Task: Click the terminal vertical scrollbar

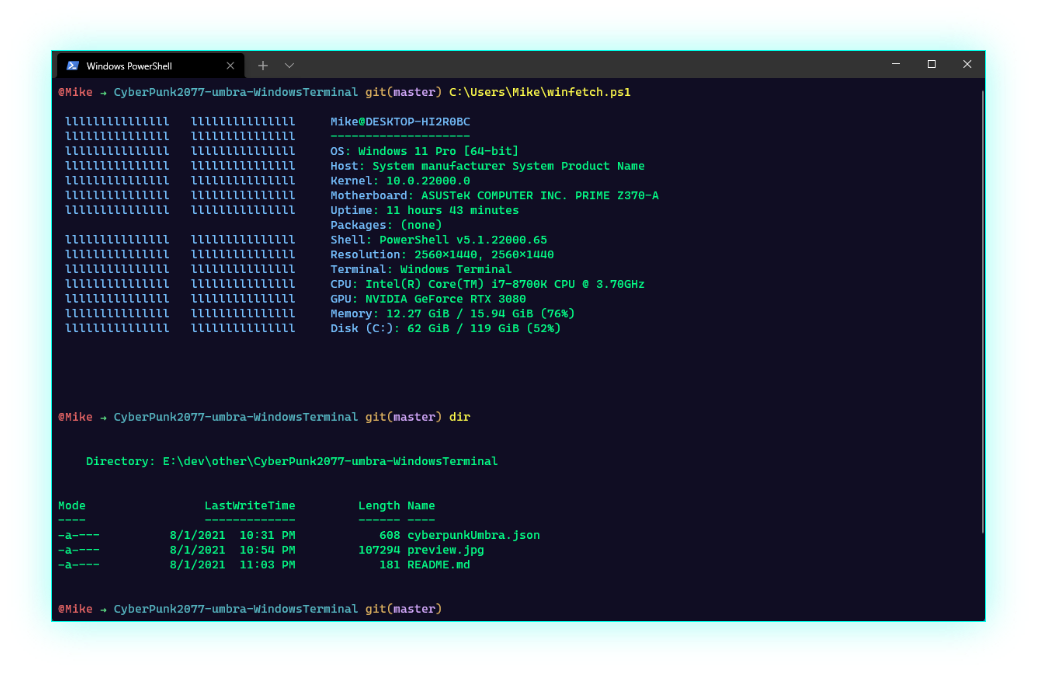Action: tap(982, 311)
